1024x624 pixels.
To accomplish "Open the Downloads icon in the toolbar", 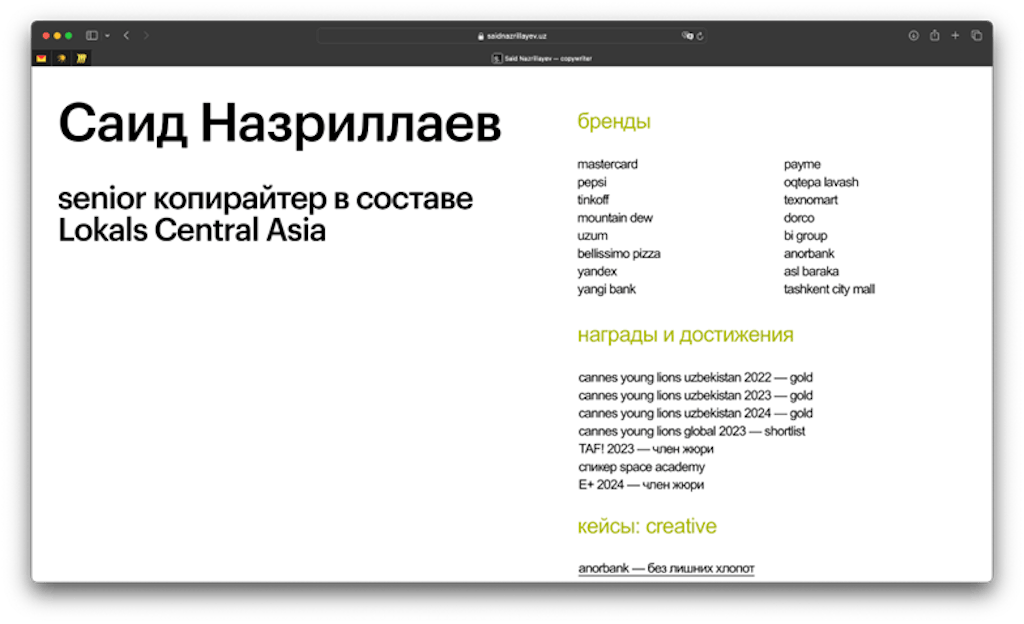I will 913,35.
